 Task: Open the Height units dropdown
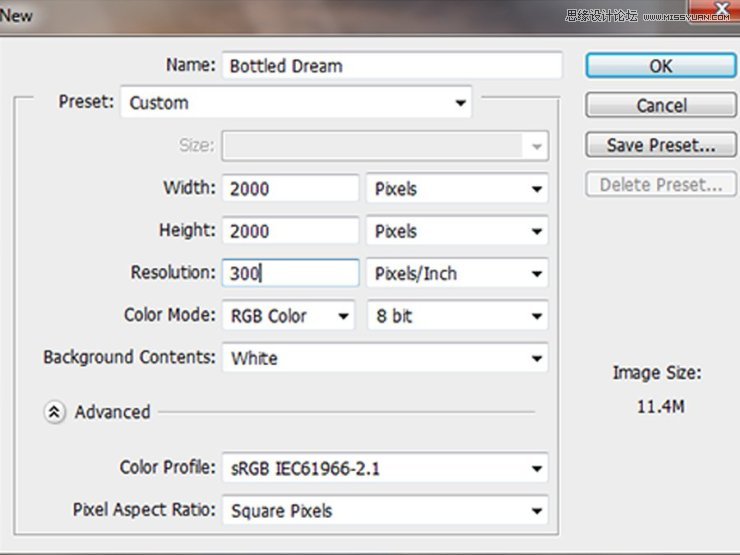click(457, 231)
